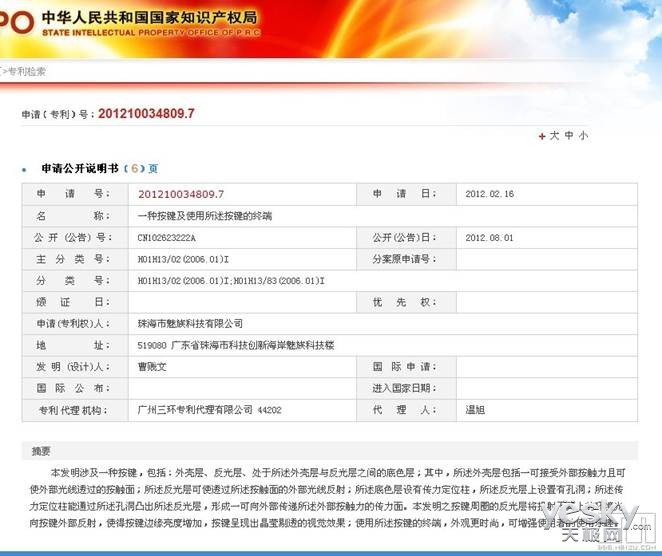Click the 优先权 label cell

[x=406, y=302]
